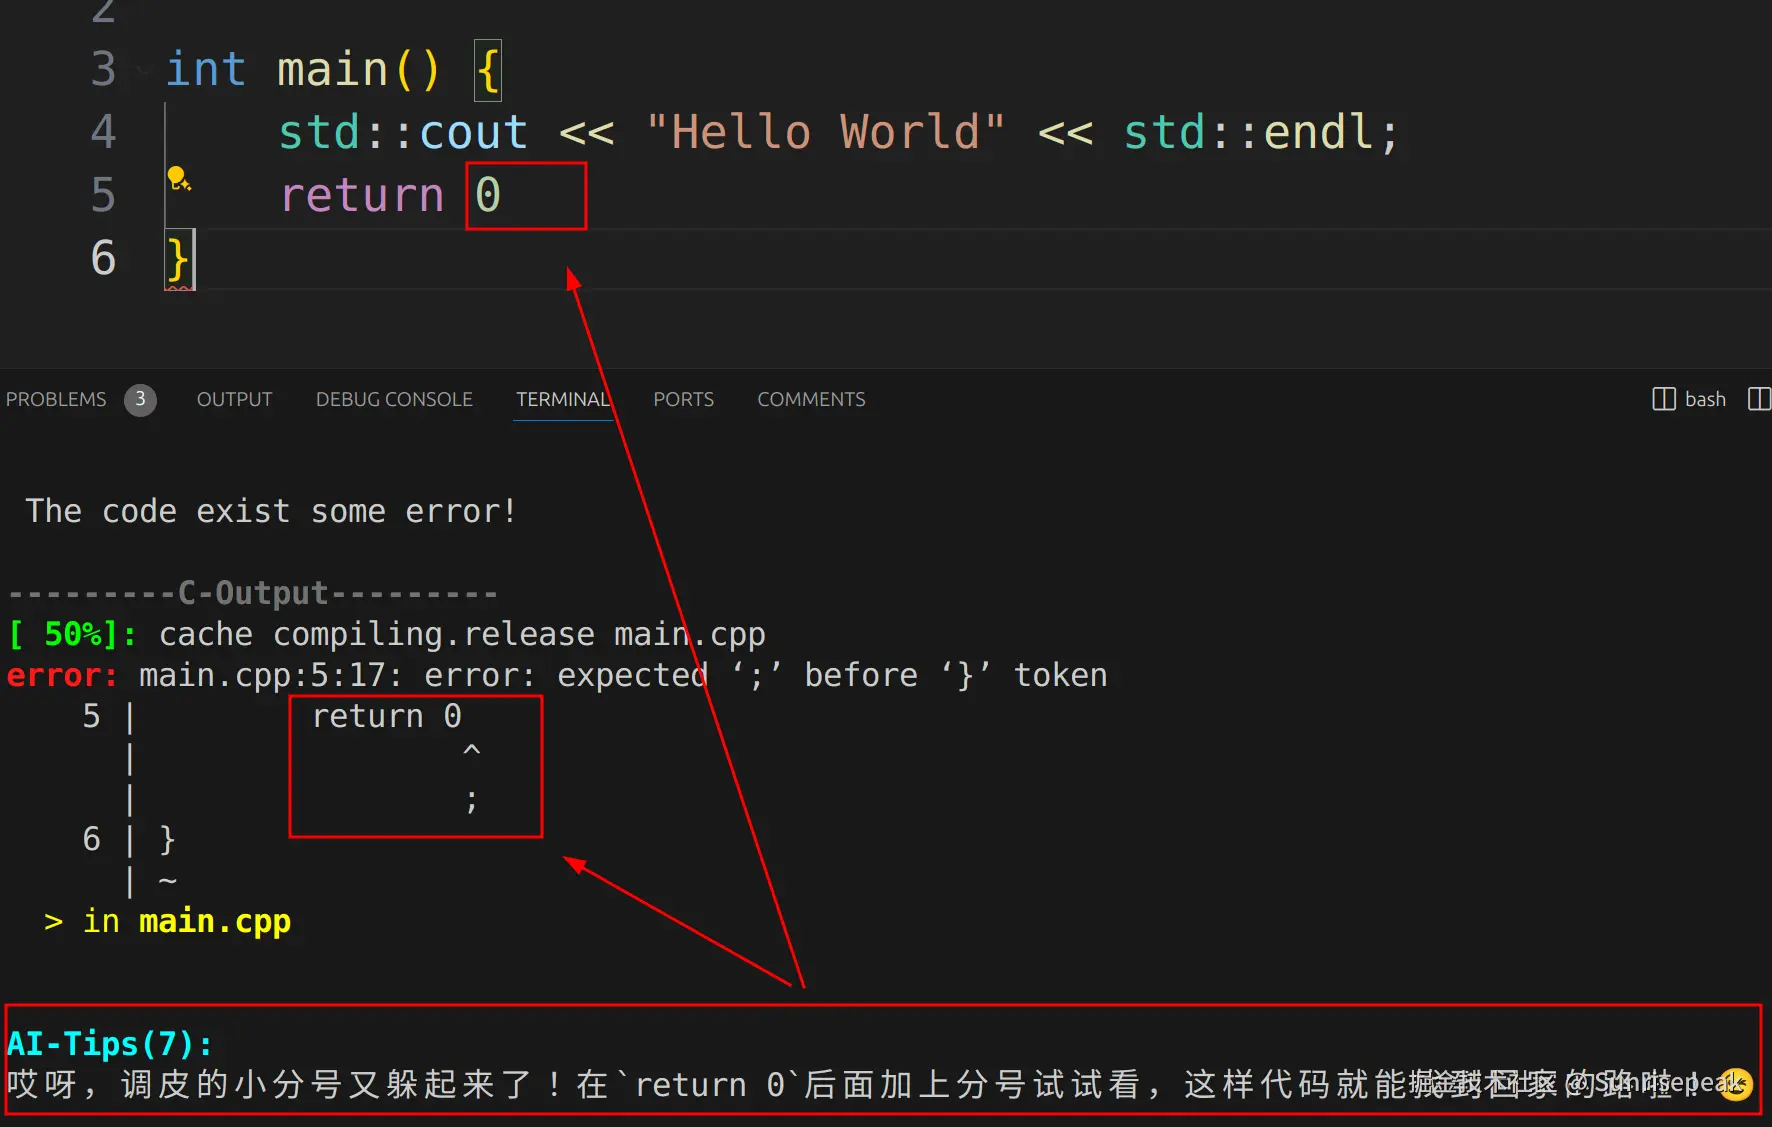Click line number 5 in the gutter
This screenshot has height=1127, width=1772.
click(x=103, y=195)
